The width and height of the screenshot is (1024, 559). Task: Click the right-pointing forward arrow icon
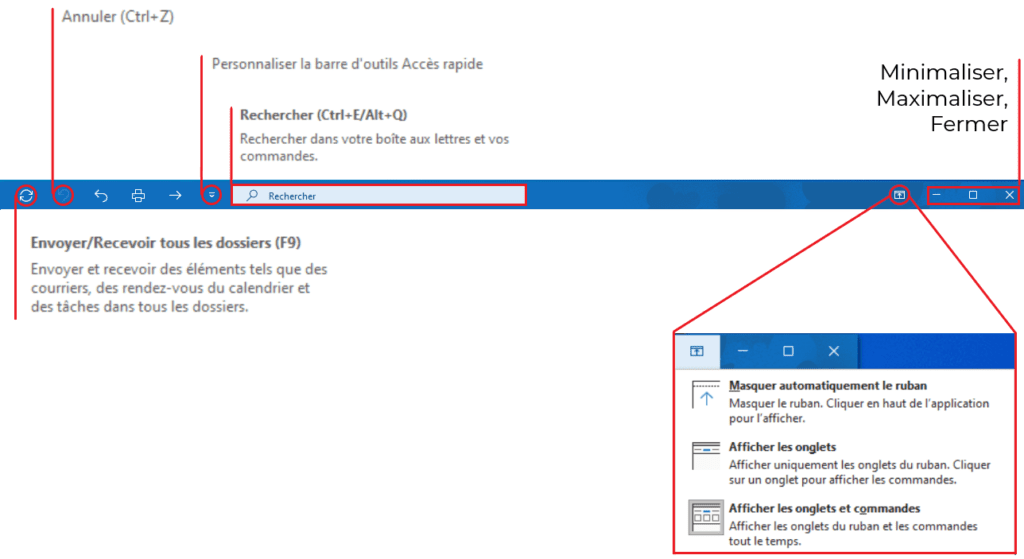point(175,196)
